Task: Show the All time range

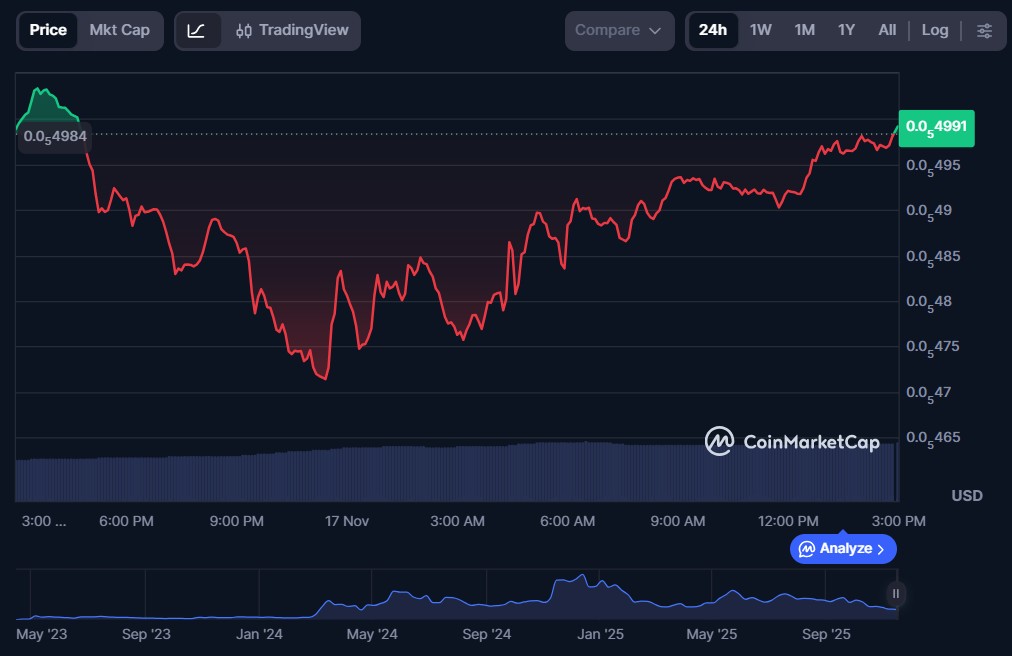Action: [887, 30]
